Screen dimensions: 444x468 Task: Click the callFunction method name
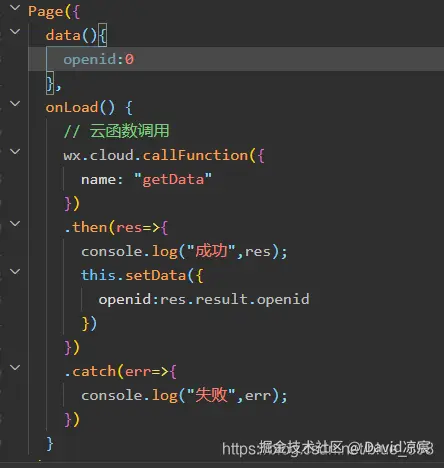tap(196, 155)
